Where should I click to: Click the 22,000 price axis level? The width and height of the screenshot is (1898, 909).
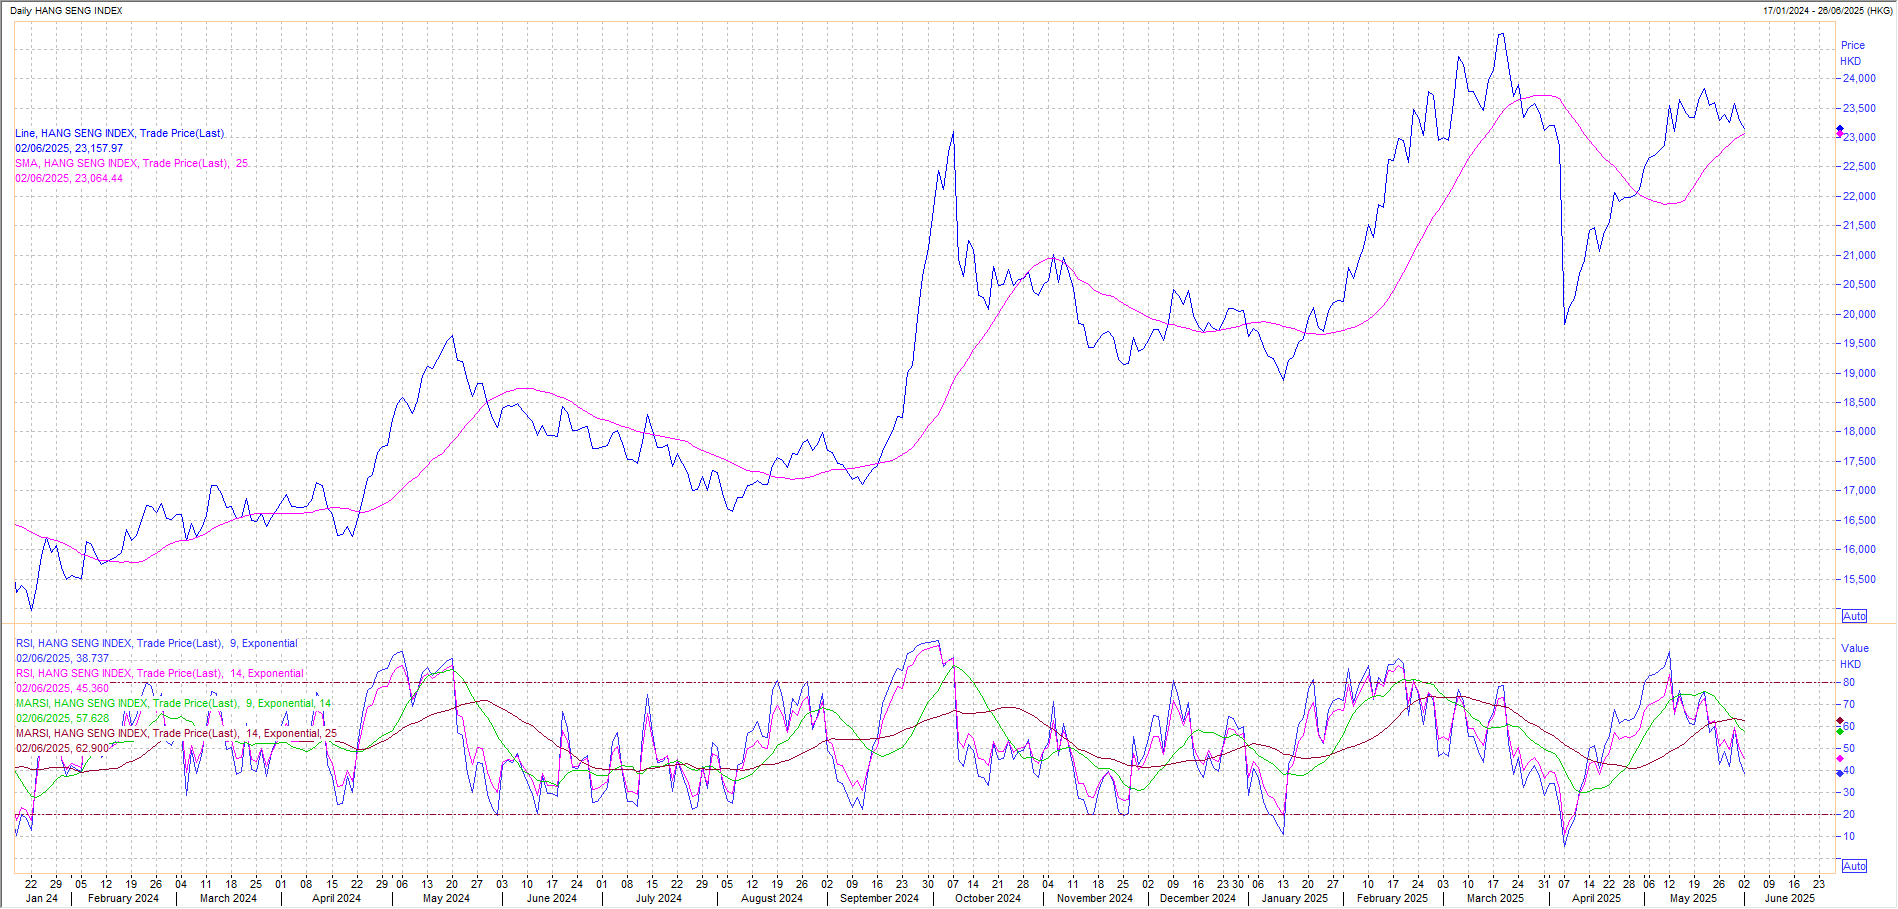tap(1859, 196)
